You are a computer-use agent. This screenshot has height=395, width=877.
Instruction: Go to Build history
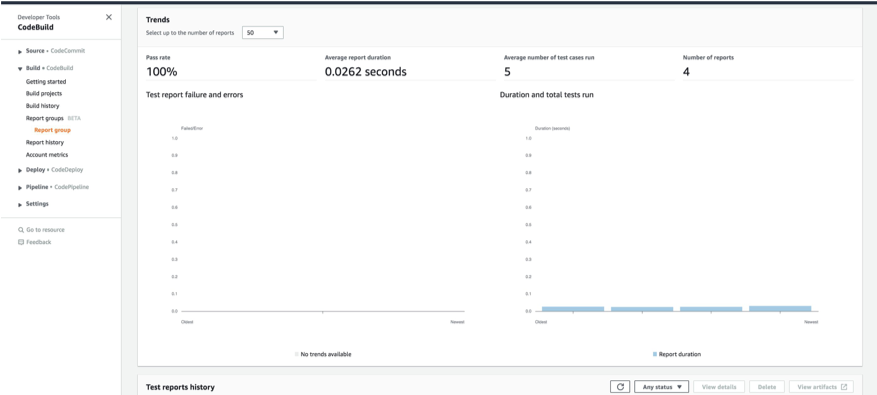[43, 106]
